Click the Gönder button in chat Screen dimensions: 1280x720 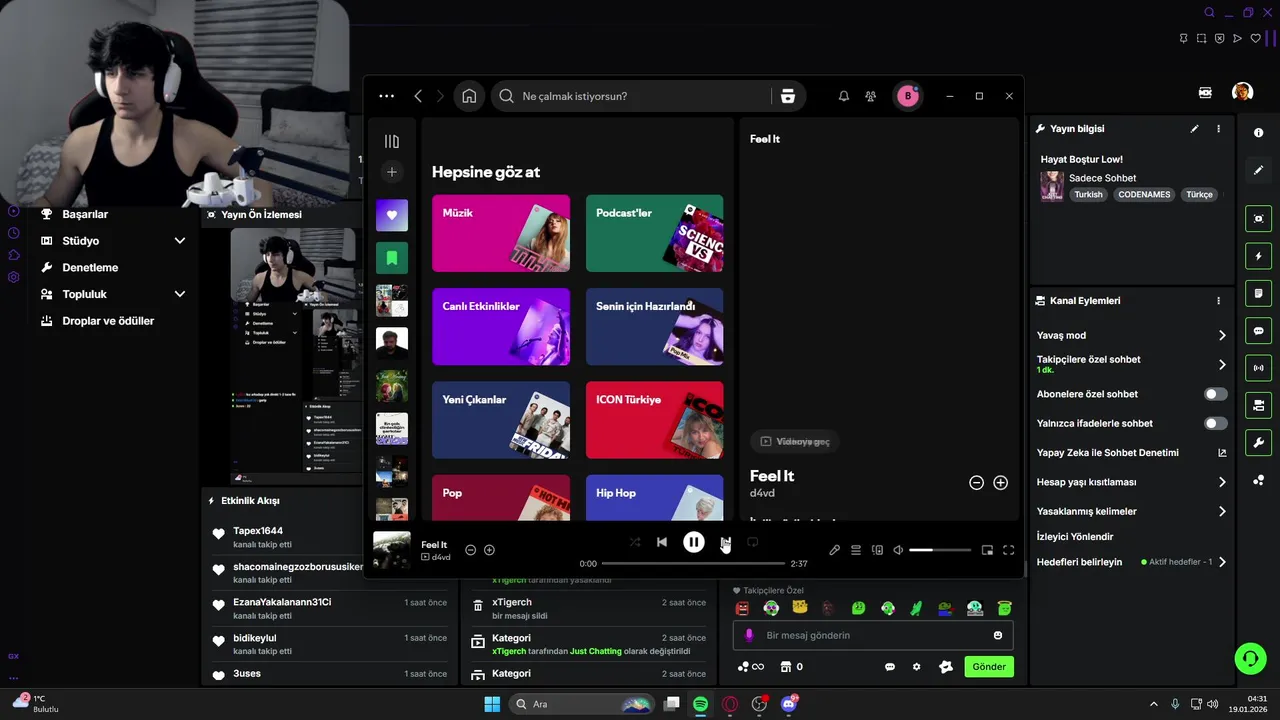989,667
